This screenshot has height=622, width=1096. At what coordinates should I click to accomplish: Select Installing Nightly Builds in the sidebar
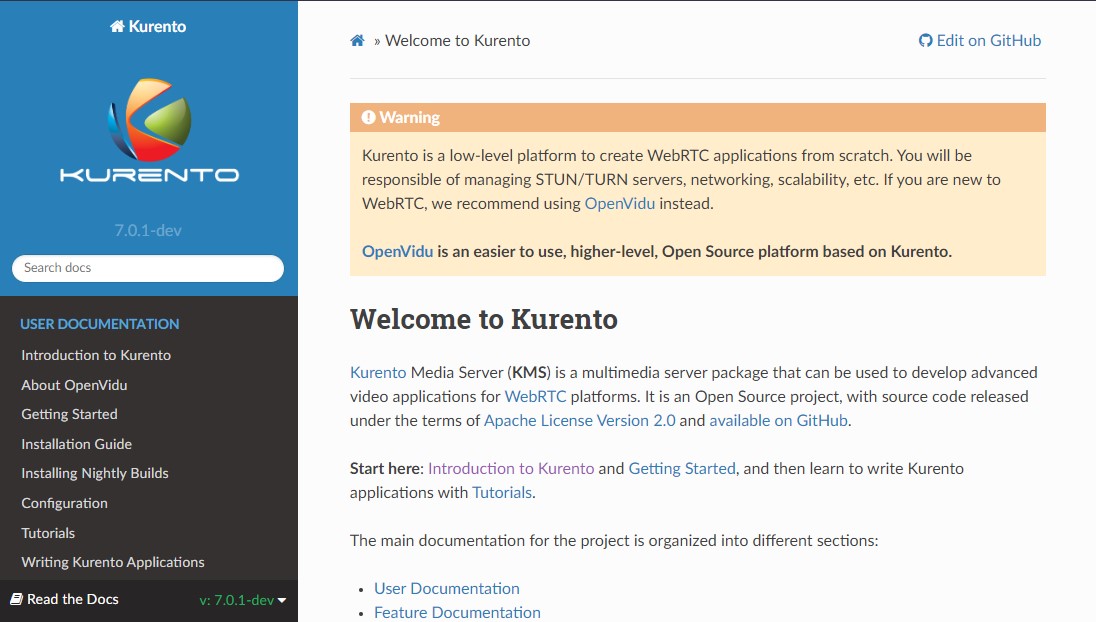point(95,473)
